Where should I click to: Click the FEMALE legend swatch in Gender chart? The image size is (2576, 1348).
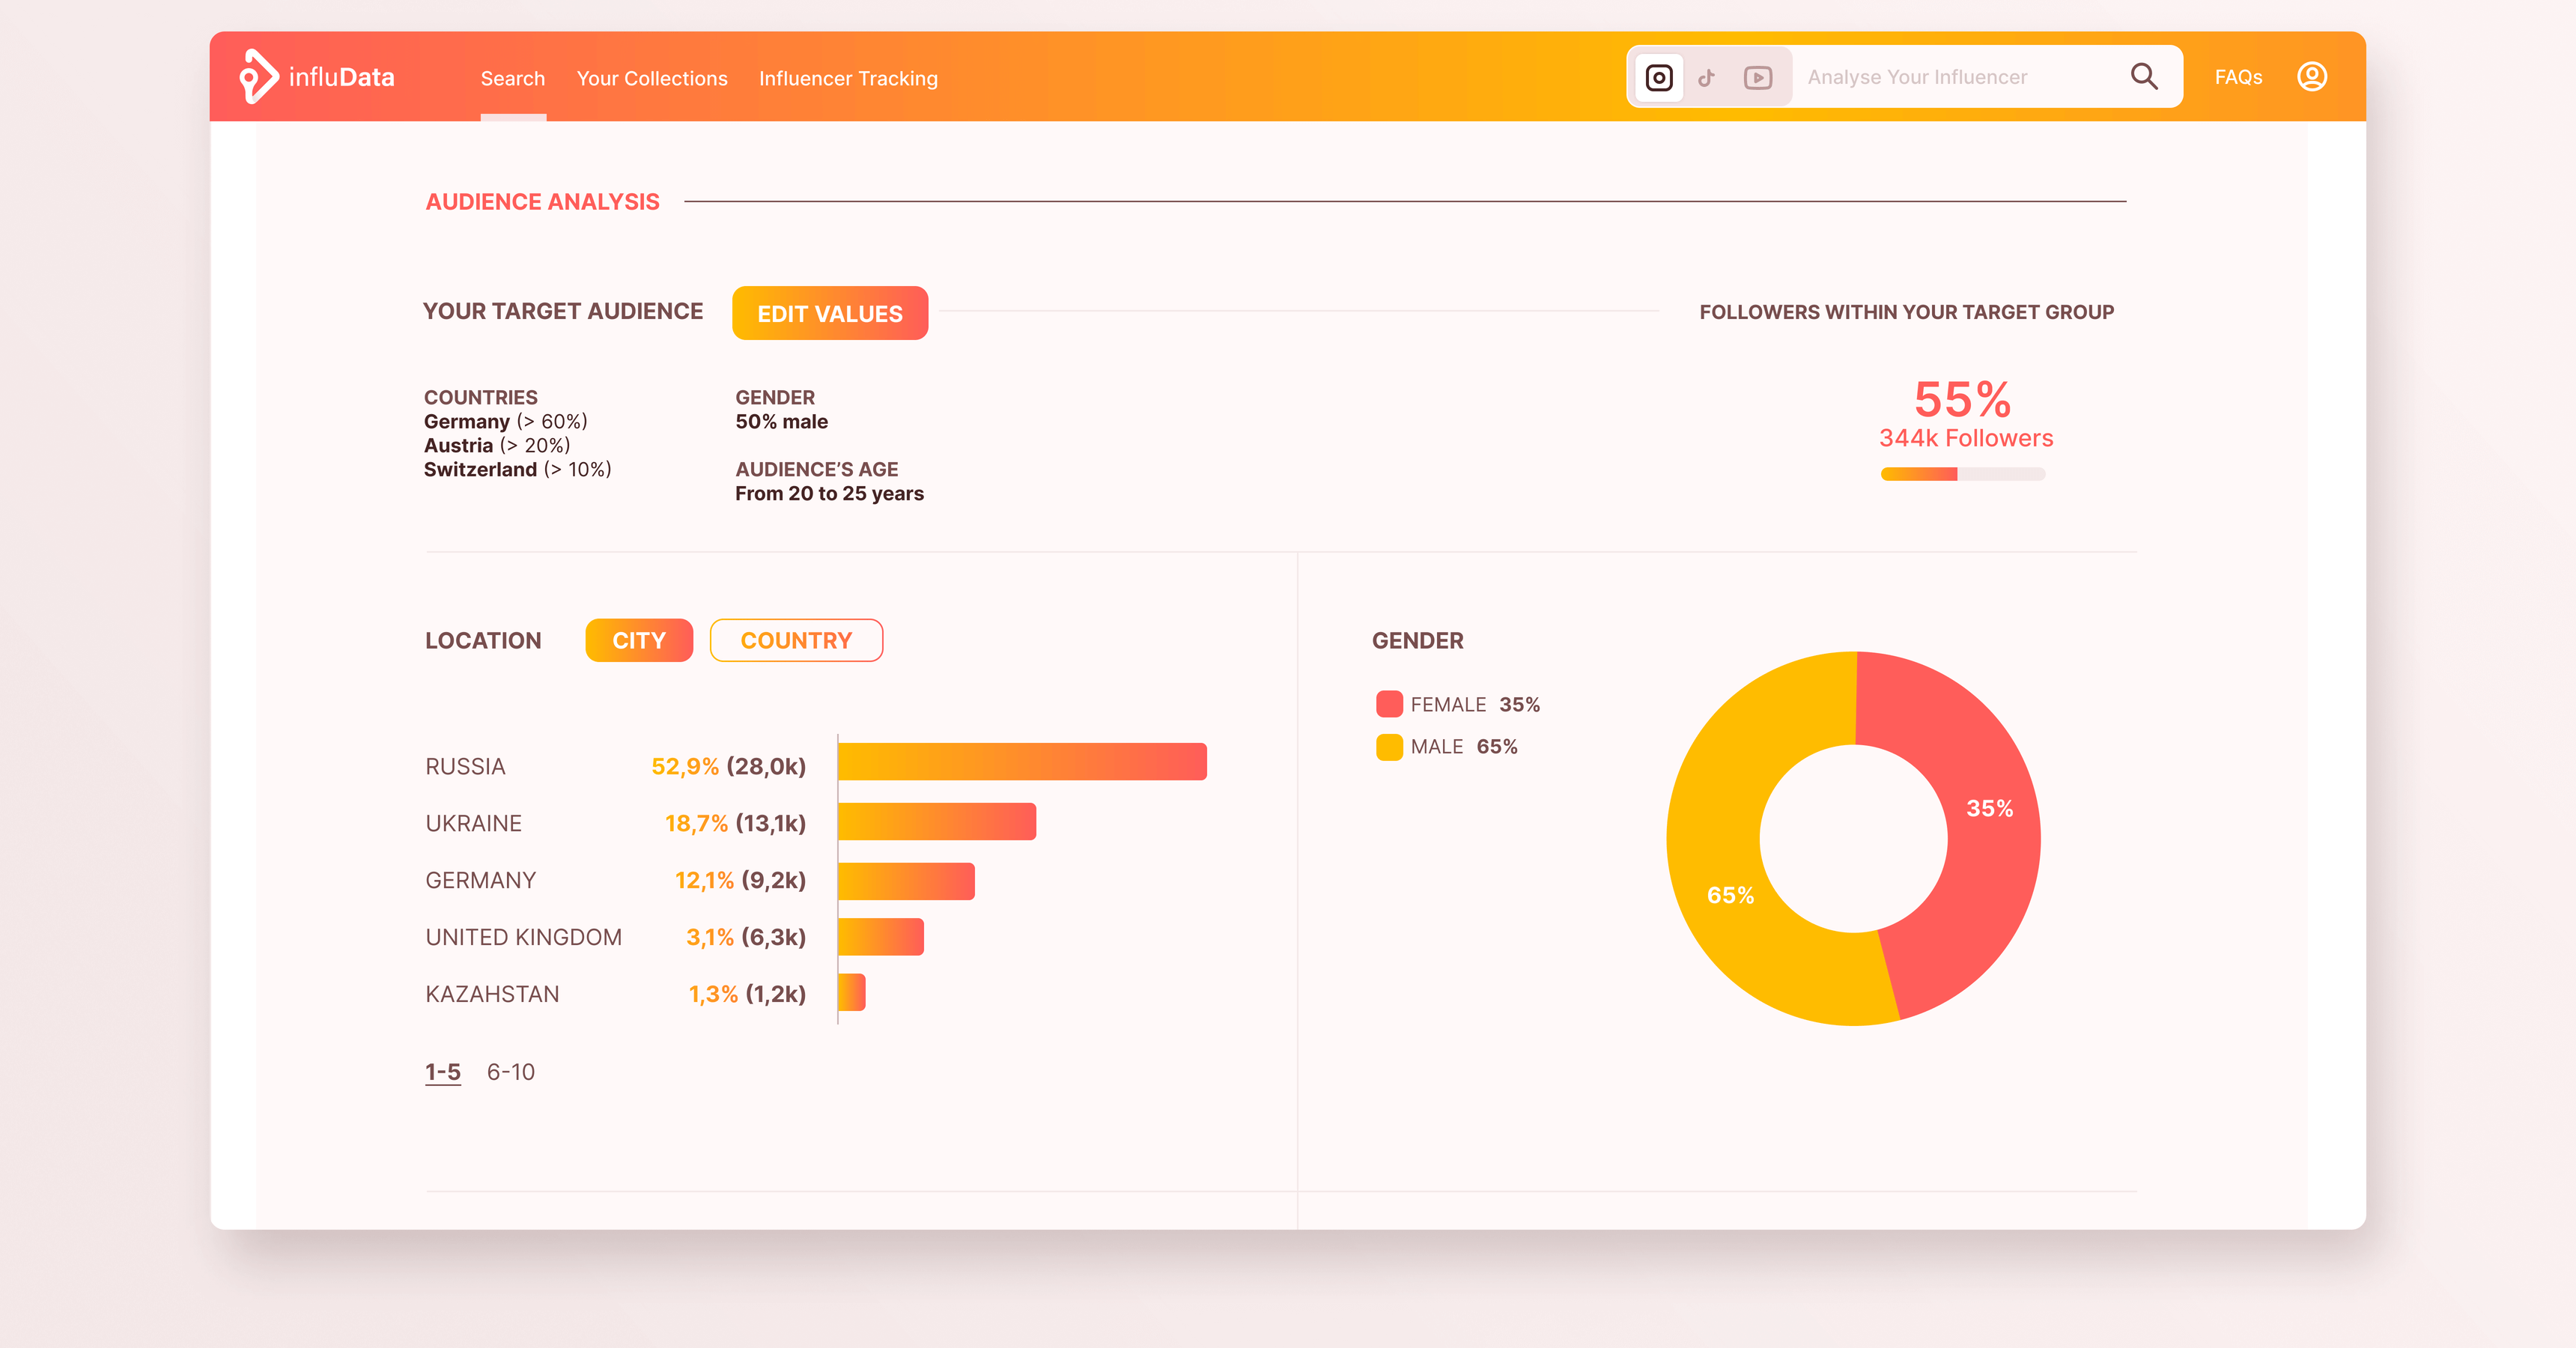click(1388, 704)
